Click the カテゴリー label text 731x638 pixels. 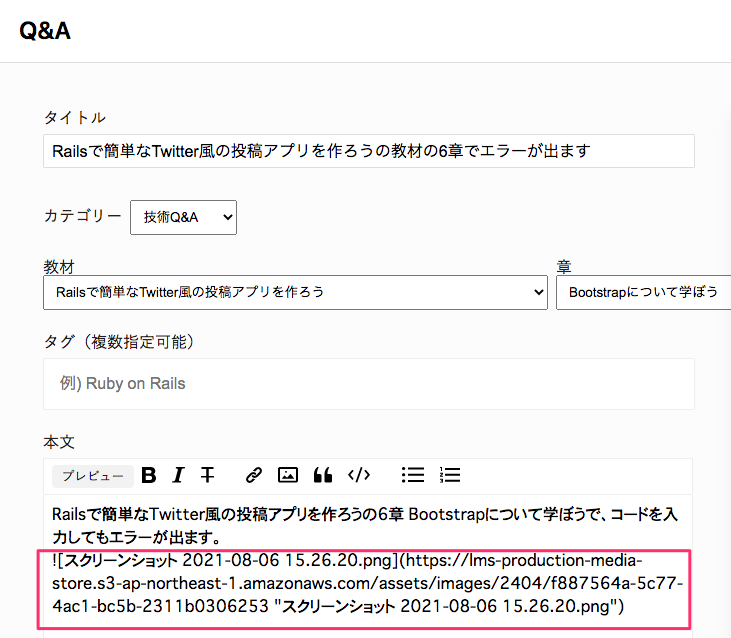tap(83, 216)
